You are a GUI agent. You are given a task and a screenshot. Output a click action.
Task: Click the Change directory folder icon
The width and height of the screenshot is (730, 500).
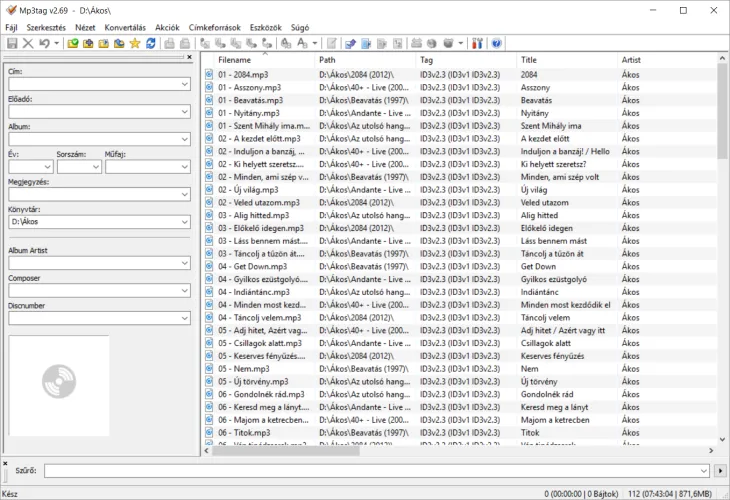click(x=73, y=44)
